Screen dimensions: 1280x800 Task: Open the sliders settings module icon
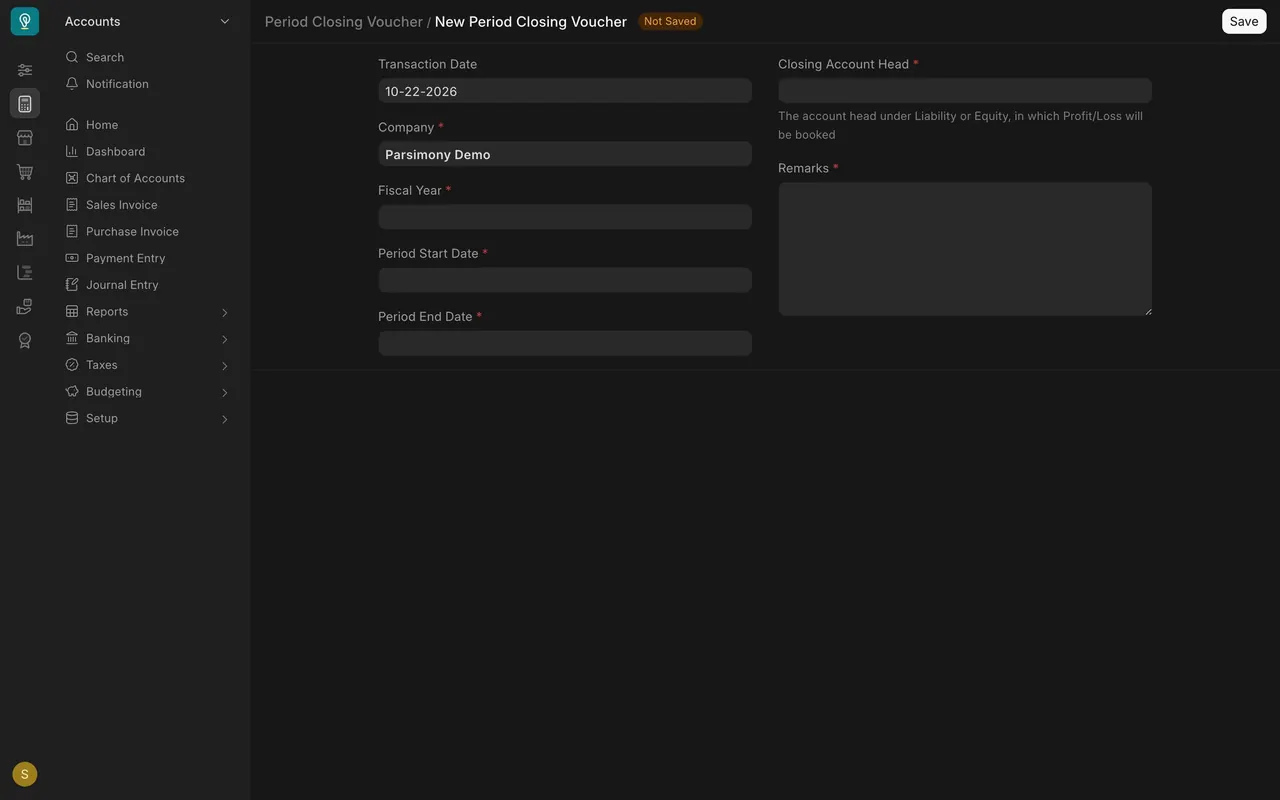[x=25, y=70]
